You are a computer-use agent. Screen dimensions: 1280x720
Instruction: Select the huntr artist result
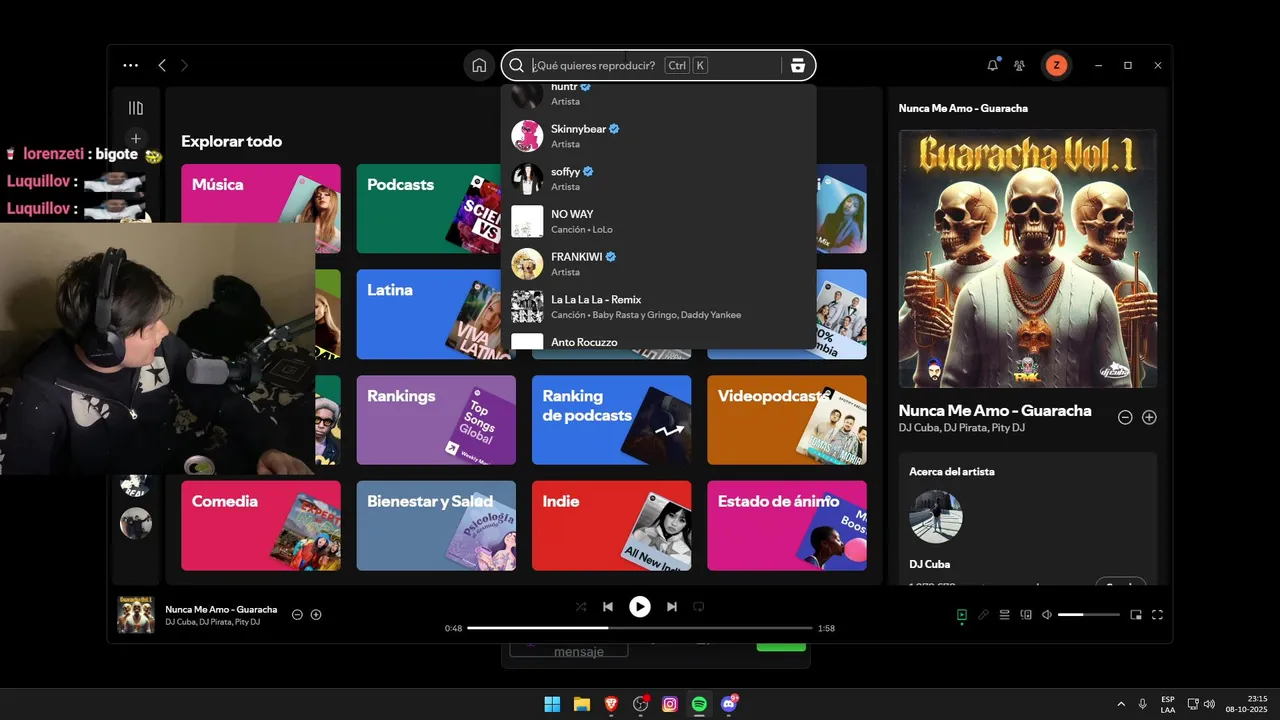coord(659,97)
